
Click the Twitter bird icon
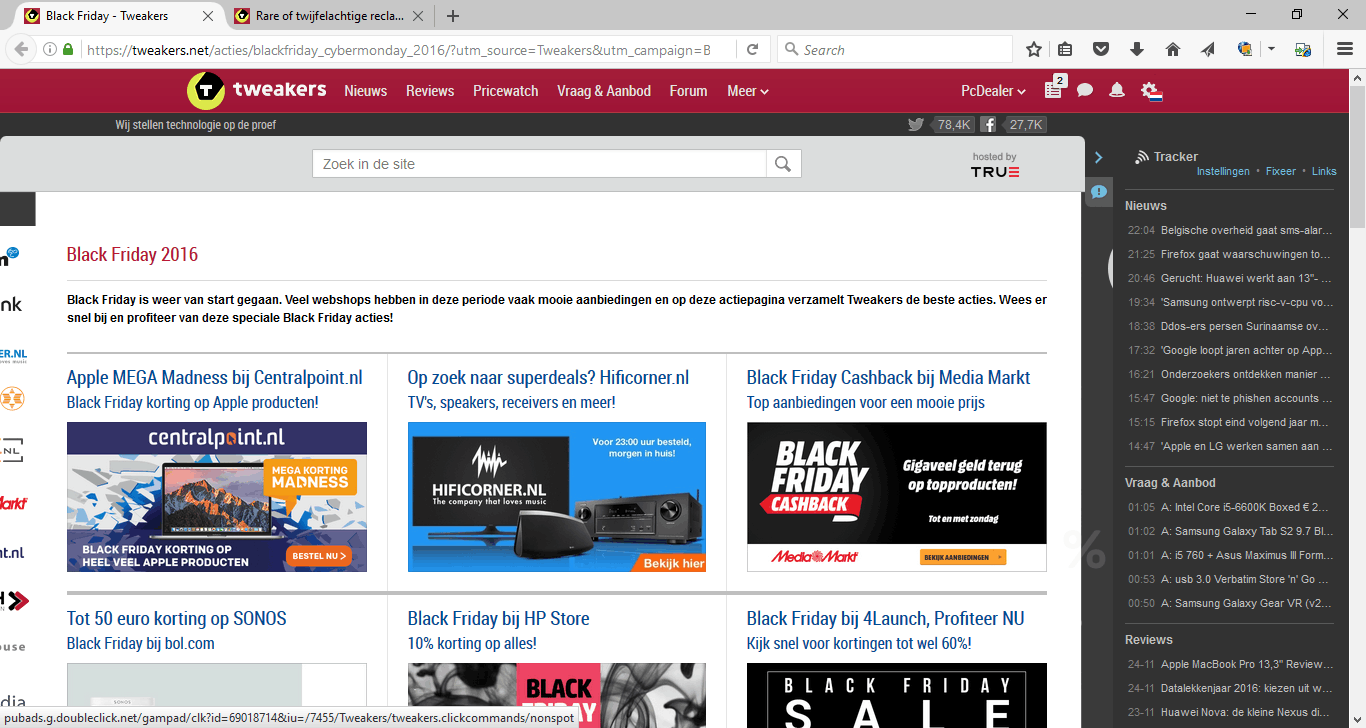pyautogui.click(x=915, y=125)
